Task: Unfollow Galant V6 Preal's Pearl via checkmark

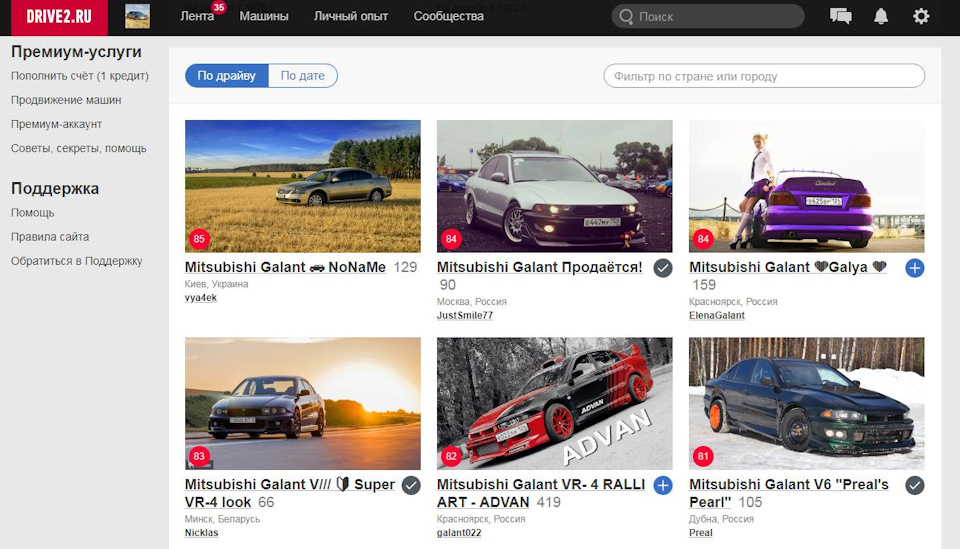Action: coord(915,485)
